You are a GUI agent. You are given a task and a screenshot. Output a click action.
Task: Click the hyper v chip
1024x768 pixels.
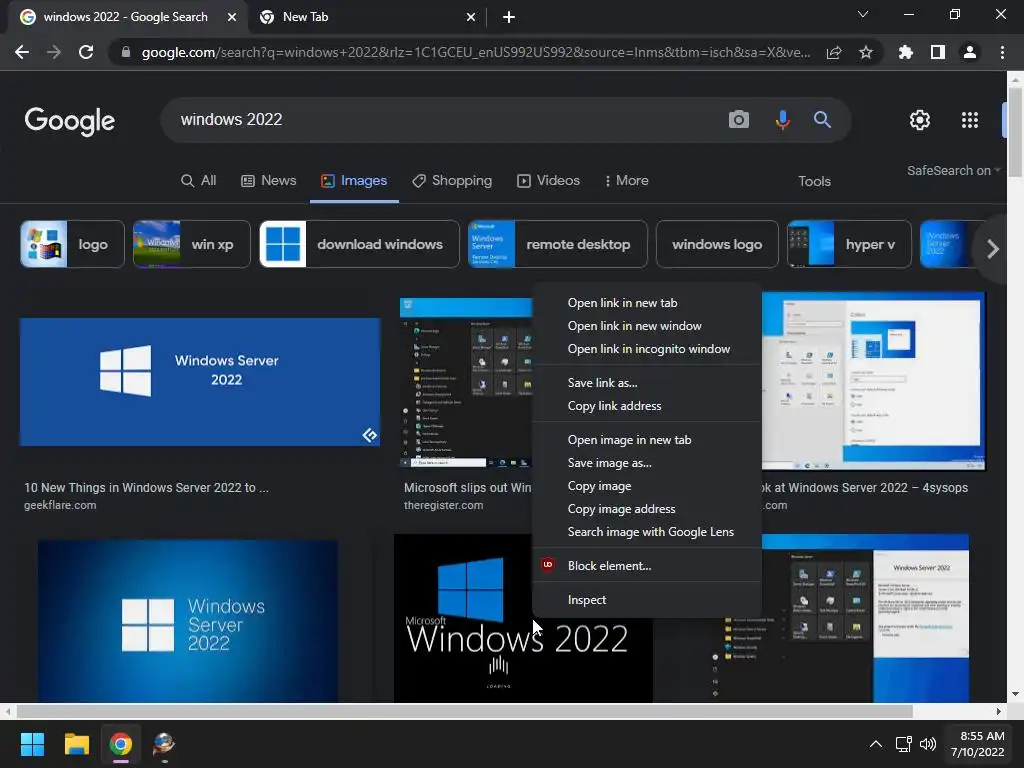pyautogui.click(x=849, y=244)
